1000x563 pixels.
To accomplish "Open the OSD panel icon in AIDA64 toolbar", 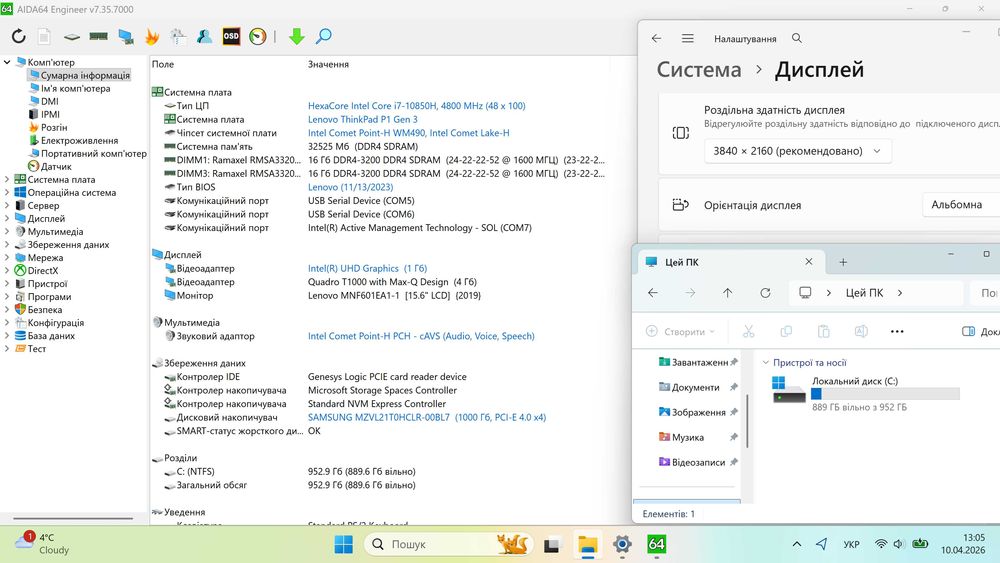I will [231, 36].
